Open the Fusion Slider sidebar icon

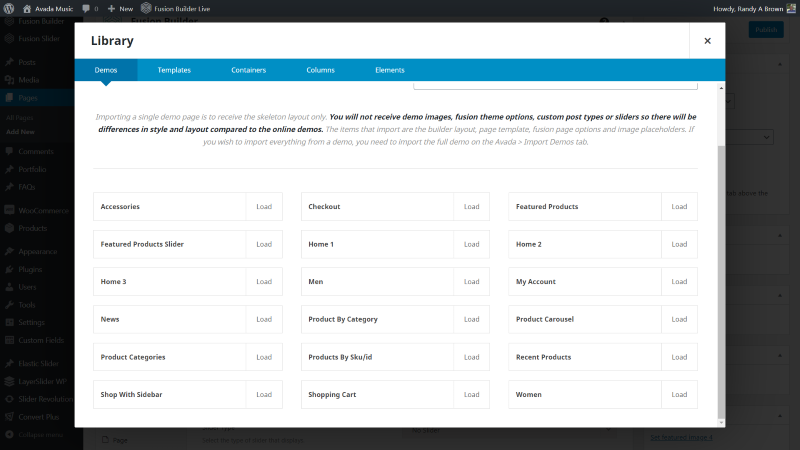click(9, 39)
